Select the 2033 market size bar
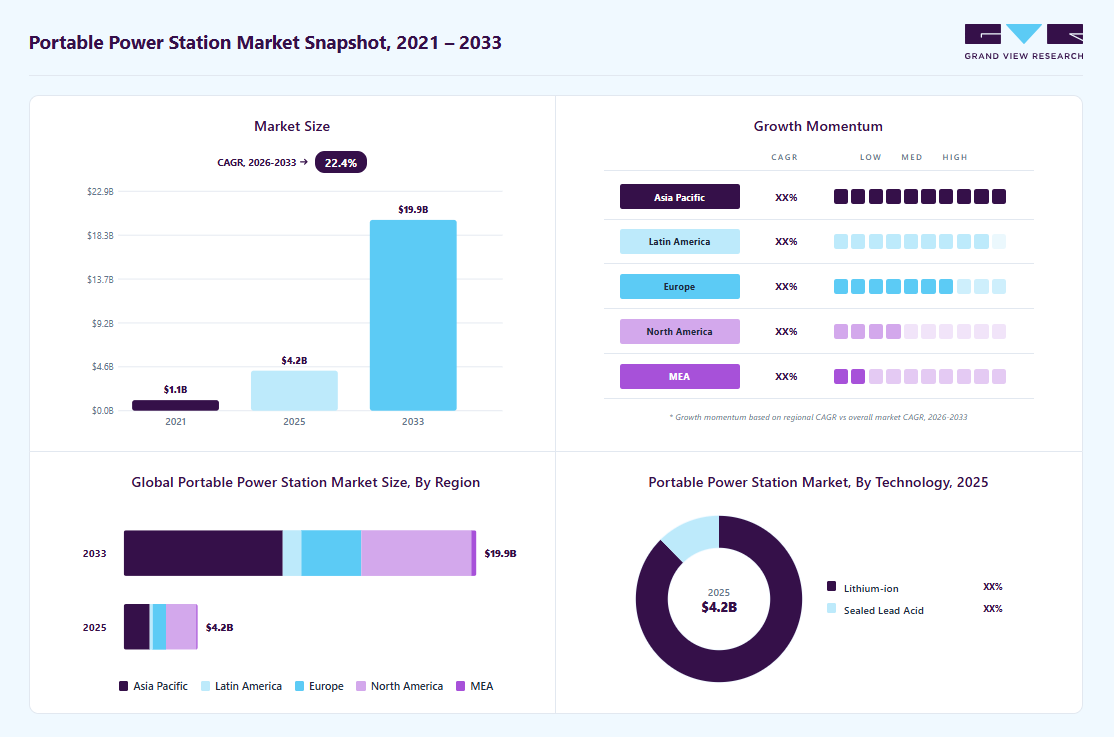1114x737 pixels. 413,316
